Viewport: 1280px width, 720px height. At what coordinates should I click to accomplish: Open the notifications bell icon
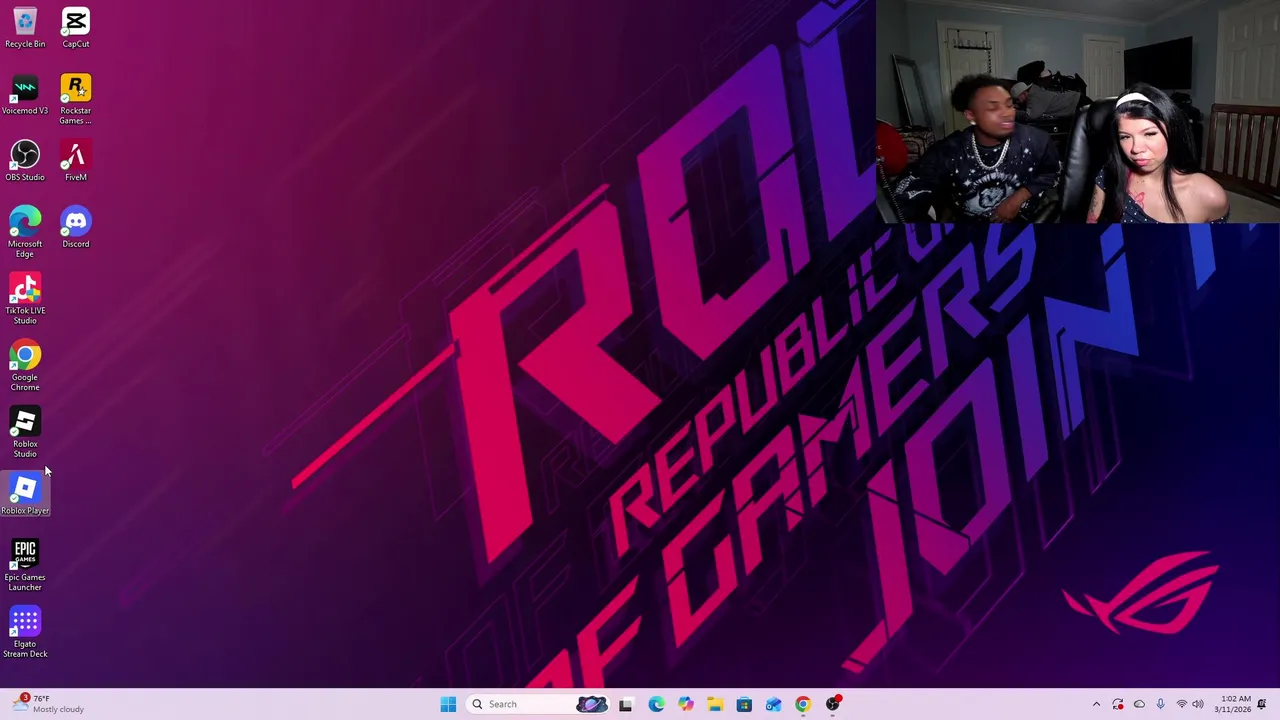1262,704
